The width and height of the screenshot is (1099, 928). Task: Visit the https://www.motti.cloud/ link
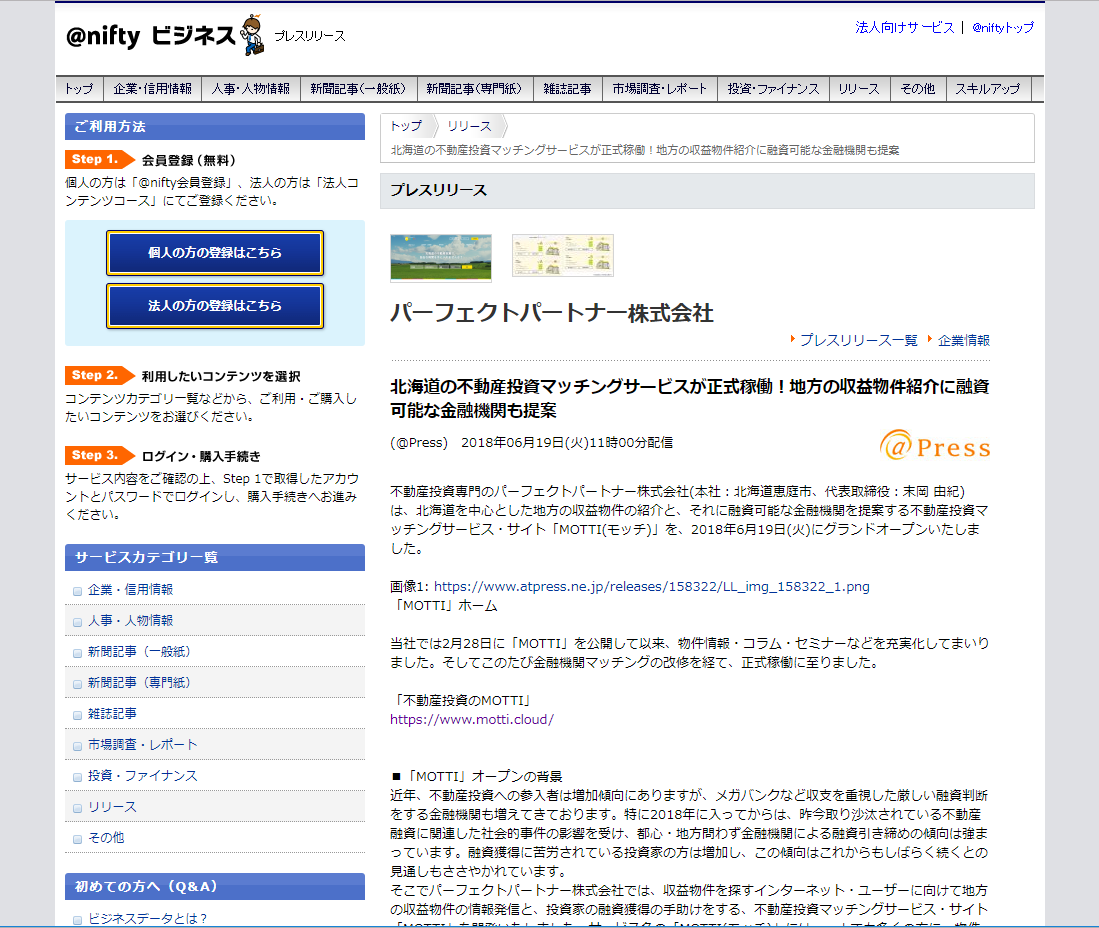(471, 719)
